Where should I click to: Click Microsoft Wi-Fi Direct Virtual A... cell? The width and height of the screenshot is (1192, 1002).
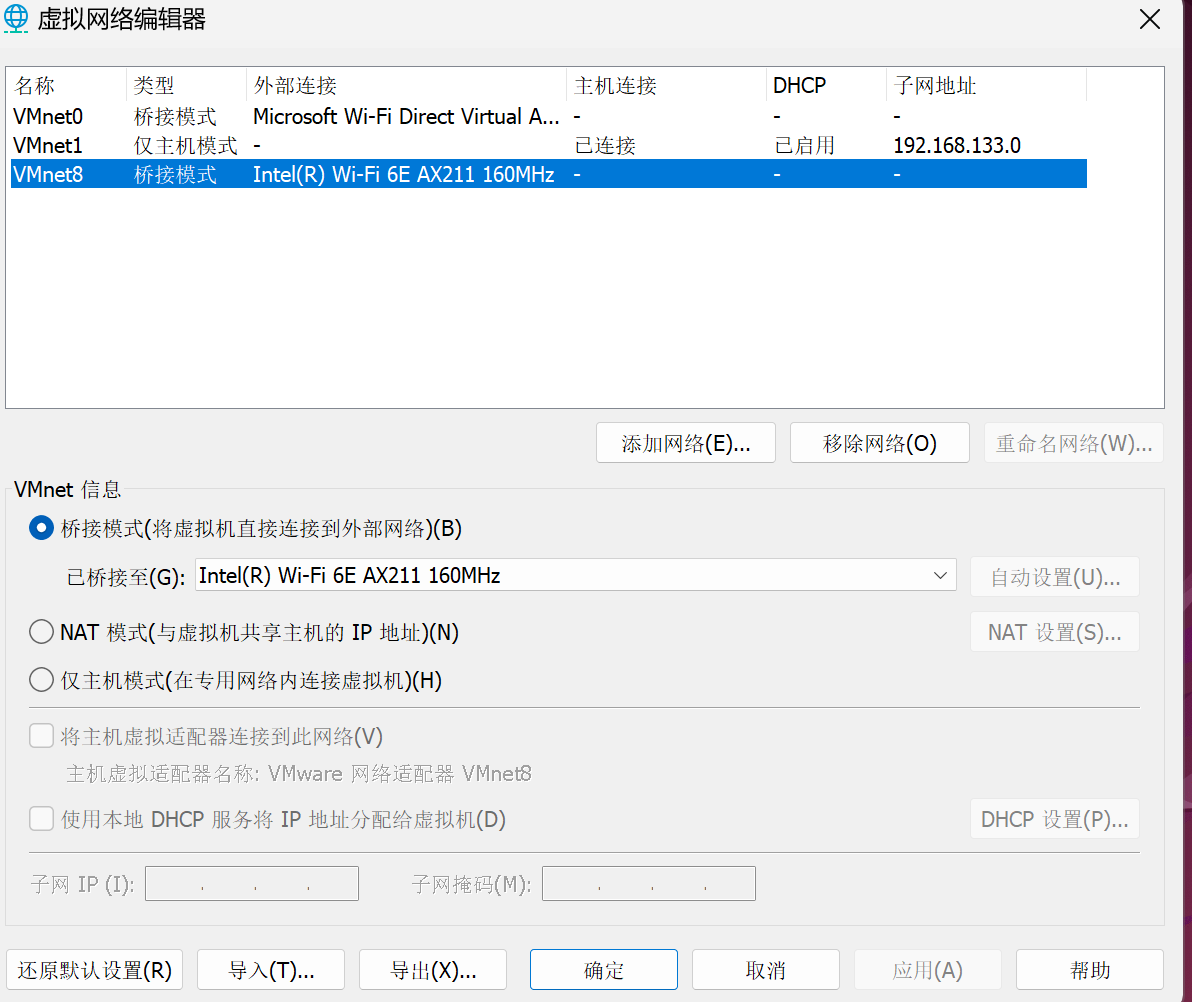(406, 116)
